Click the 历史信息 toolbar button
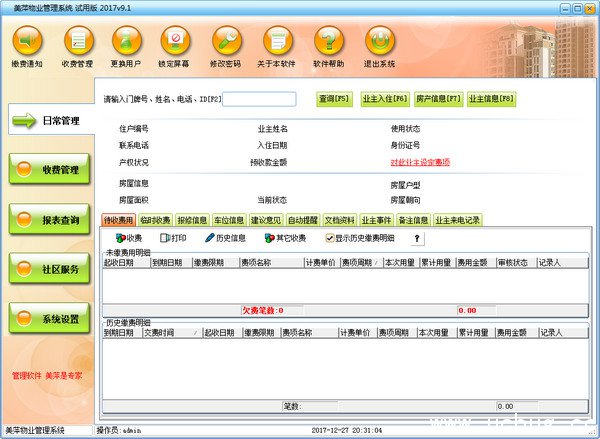Screen dimensions: 600x439 click(226, 238)
